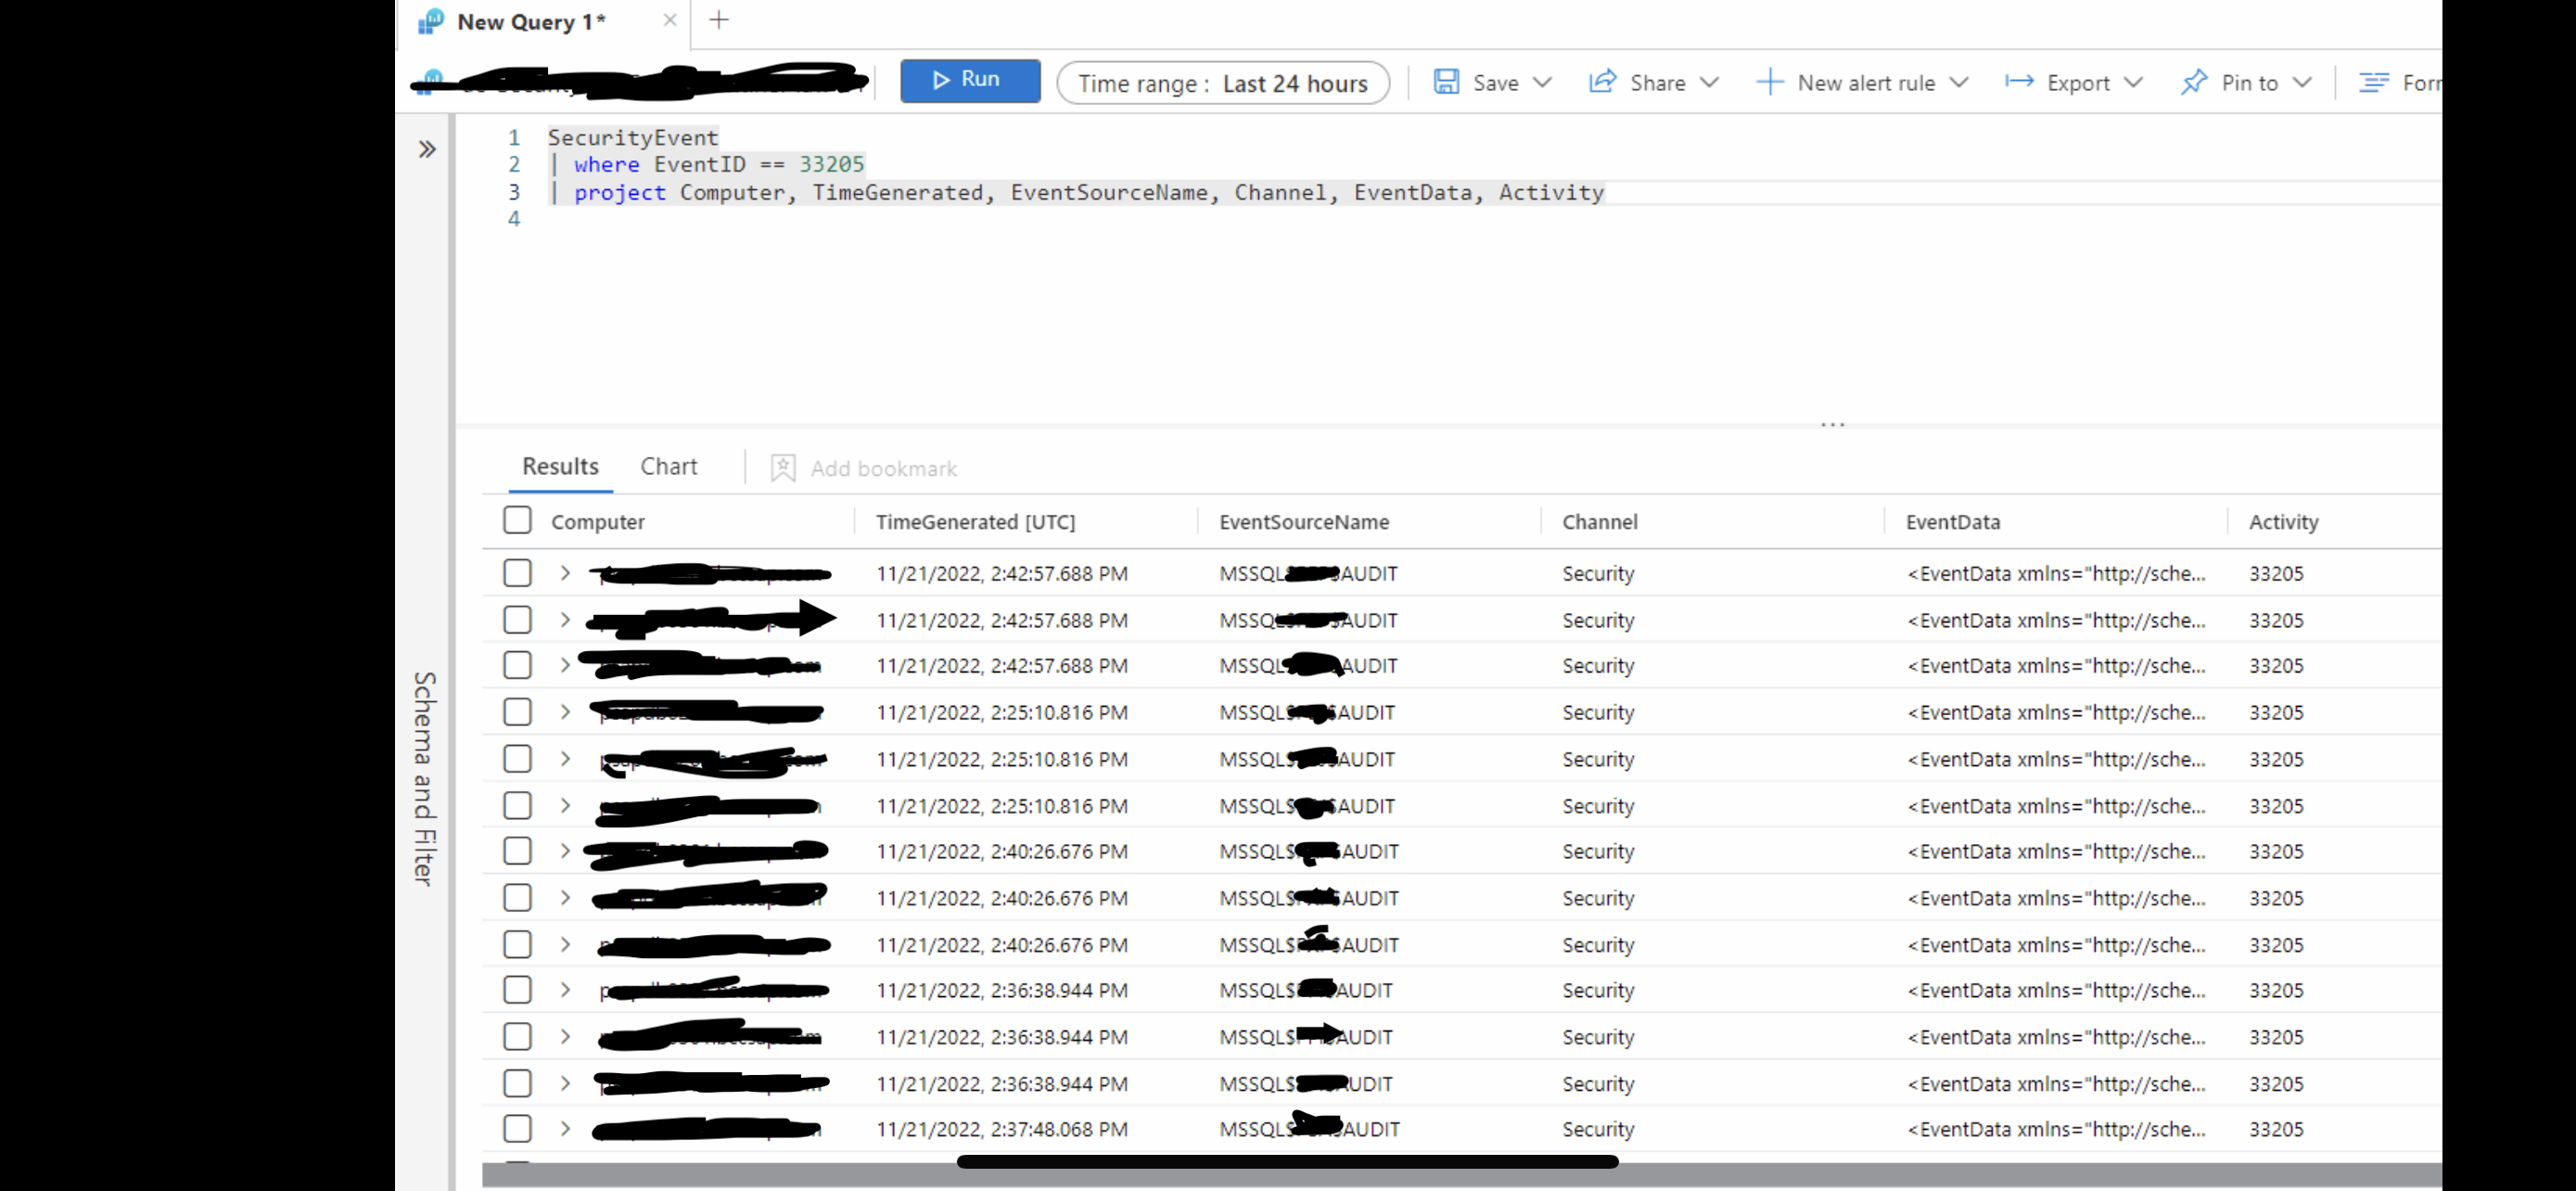This screenshot has width=2576, height=1191.
Task: Expand the Schema and Filter panel chevrons
Action: pyautogui.click(x=427, y=150)
